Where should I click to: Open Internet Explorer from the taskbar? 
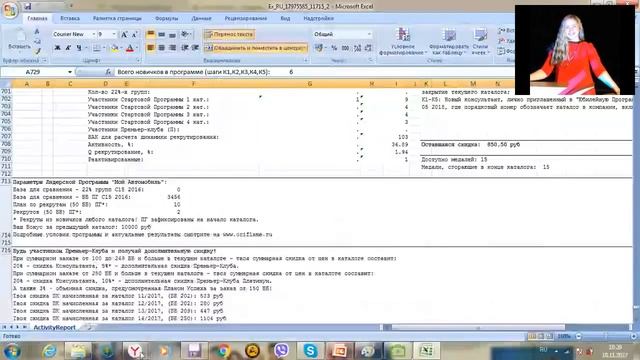[x=49, y=351]
